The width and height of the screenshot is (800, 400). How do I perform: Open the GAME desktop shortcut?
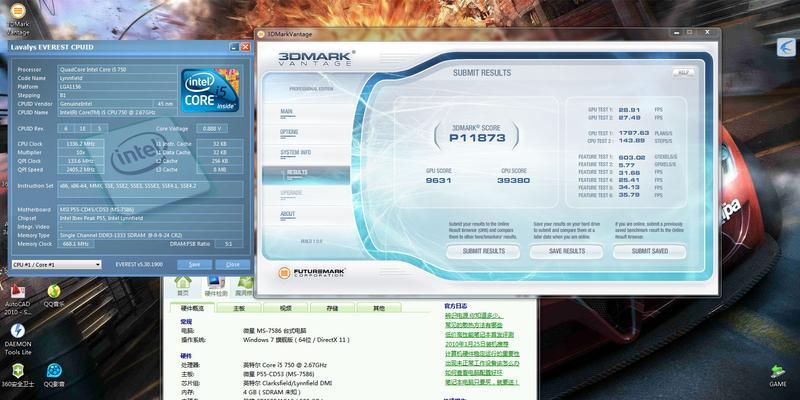pyautogui.click(x=778, y=376)
